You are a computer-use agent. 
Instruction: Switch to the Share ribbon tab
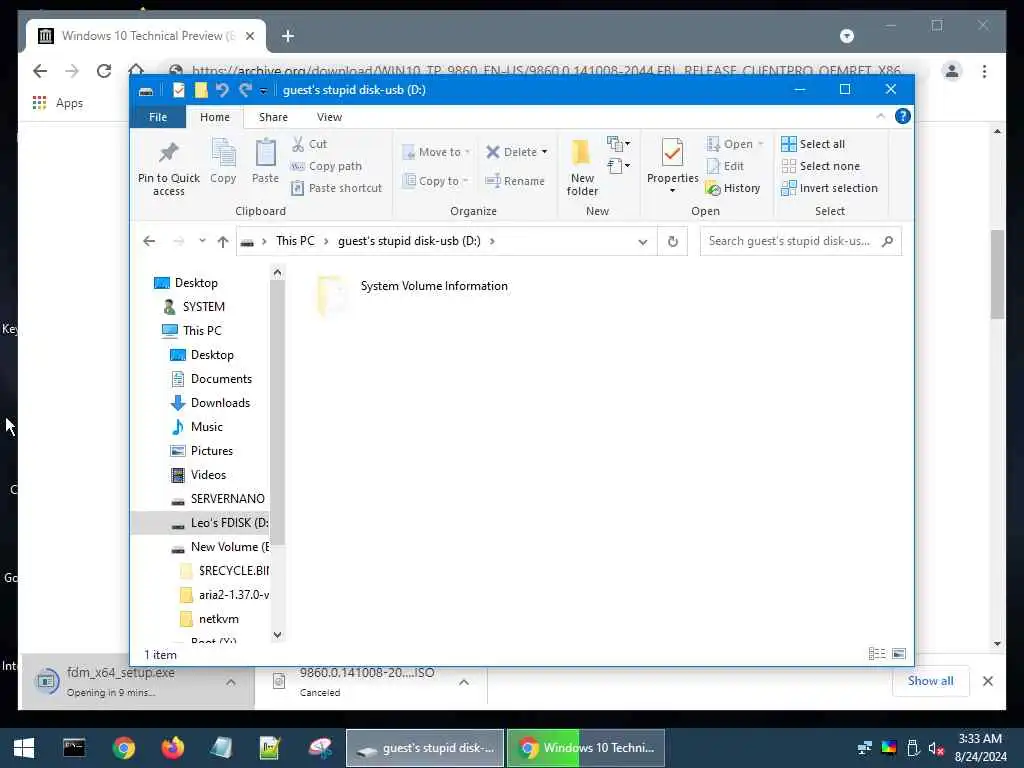[x=273, y=117]
